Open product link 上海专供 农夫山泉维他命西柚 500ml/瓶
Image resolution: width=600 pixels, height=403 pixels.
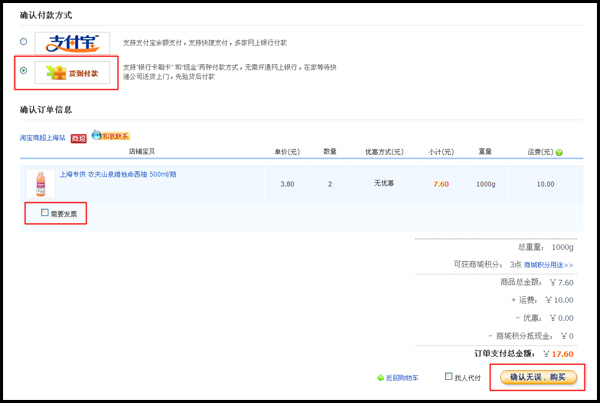[118, 175]
